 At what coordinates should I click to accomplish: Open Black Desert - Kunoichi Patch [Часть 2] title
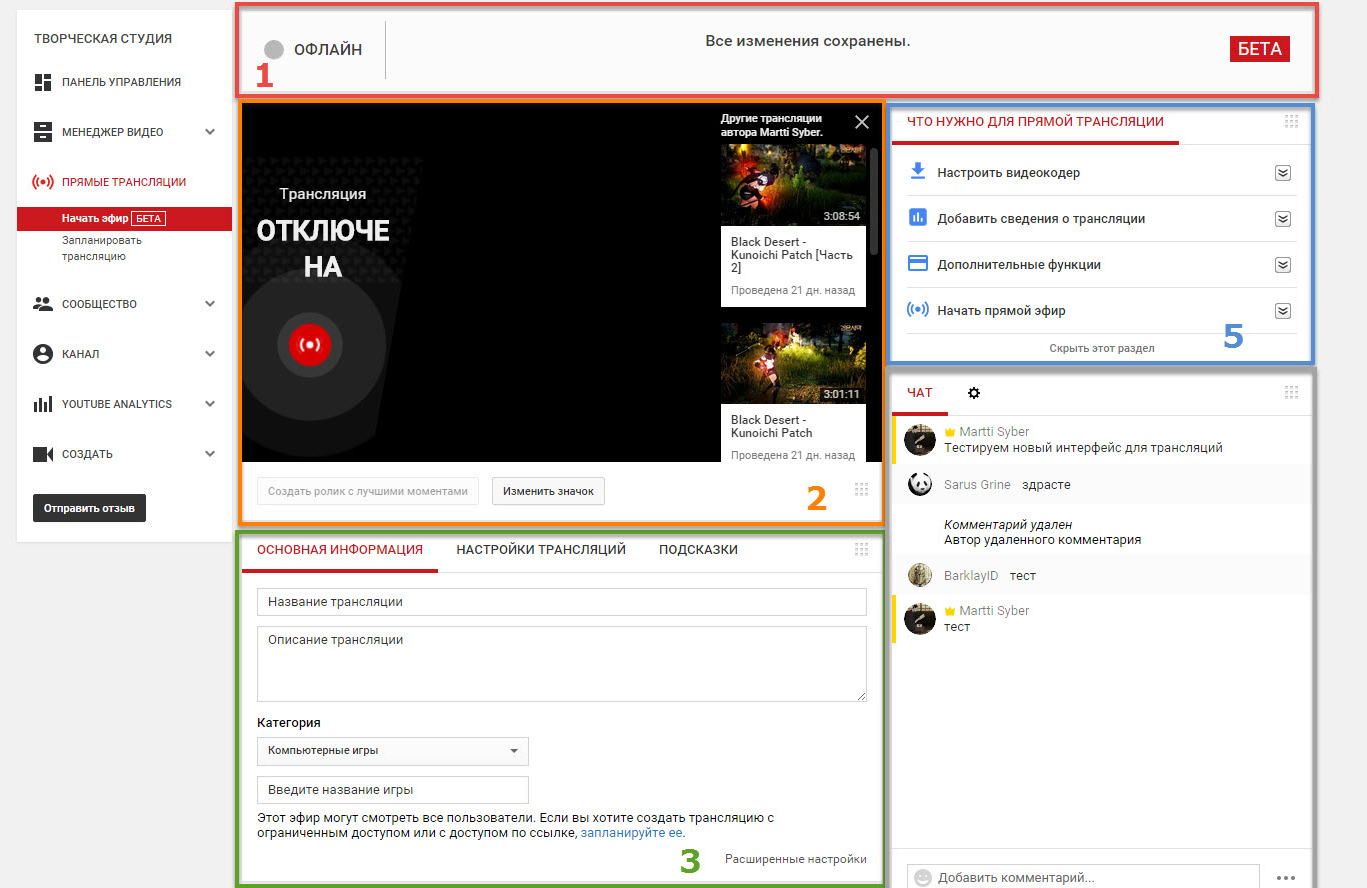click(792, 255)
